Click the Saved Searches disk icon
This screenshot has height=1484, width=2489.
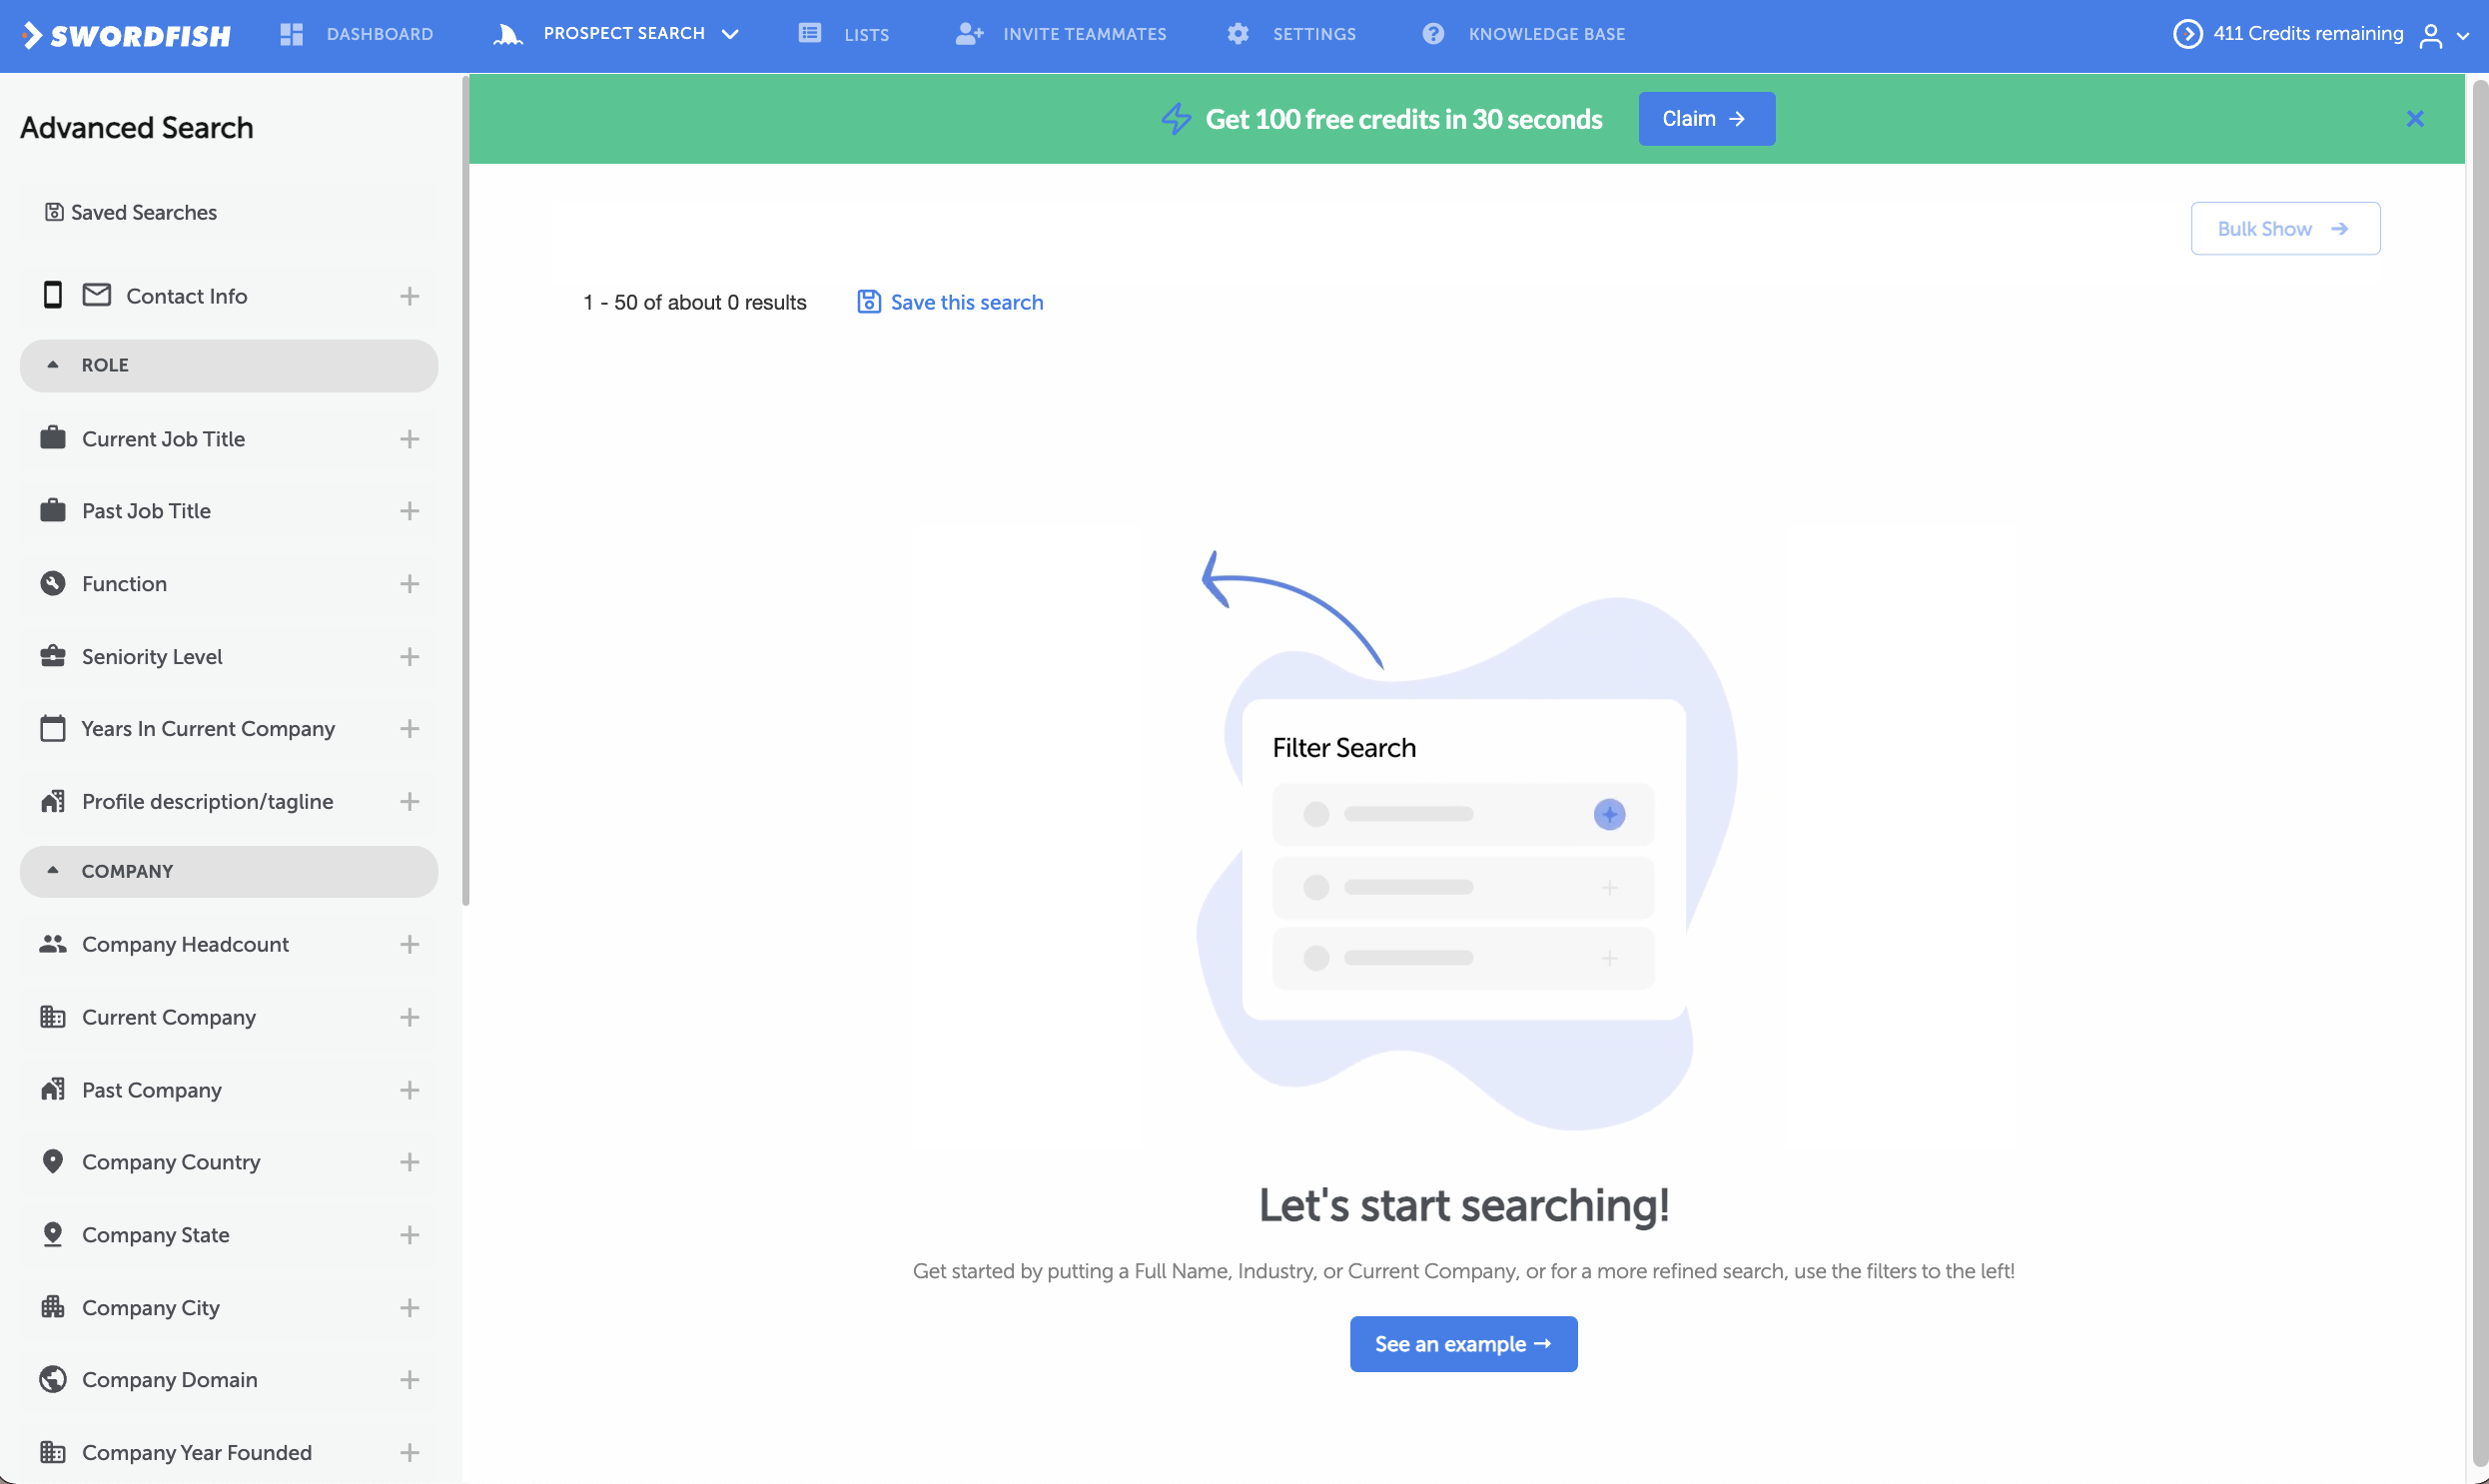pyautogui.click(x=54, y=212)
